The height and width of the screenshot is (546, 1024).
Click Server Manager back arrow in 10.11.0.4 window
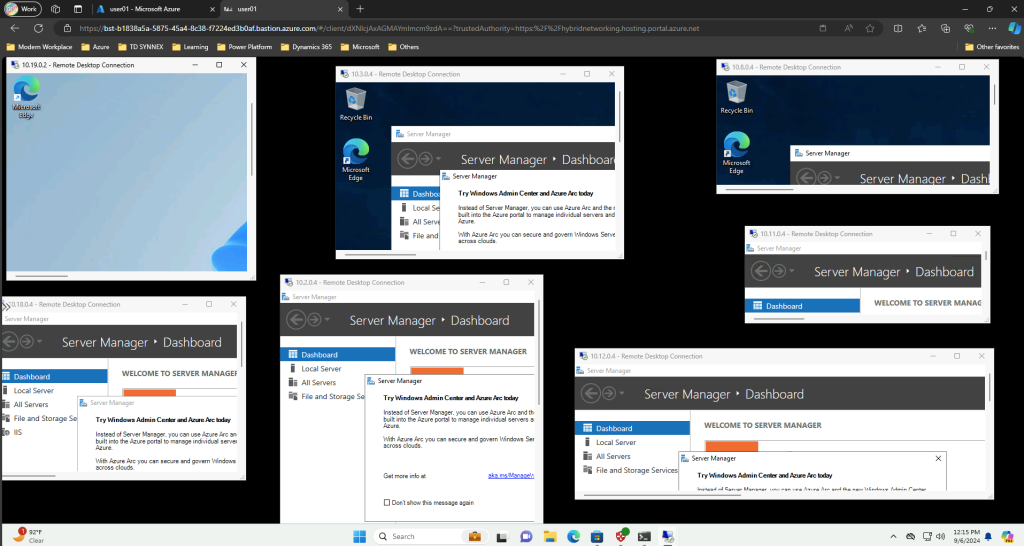760,271
